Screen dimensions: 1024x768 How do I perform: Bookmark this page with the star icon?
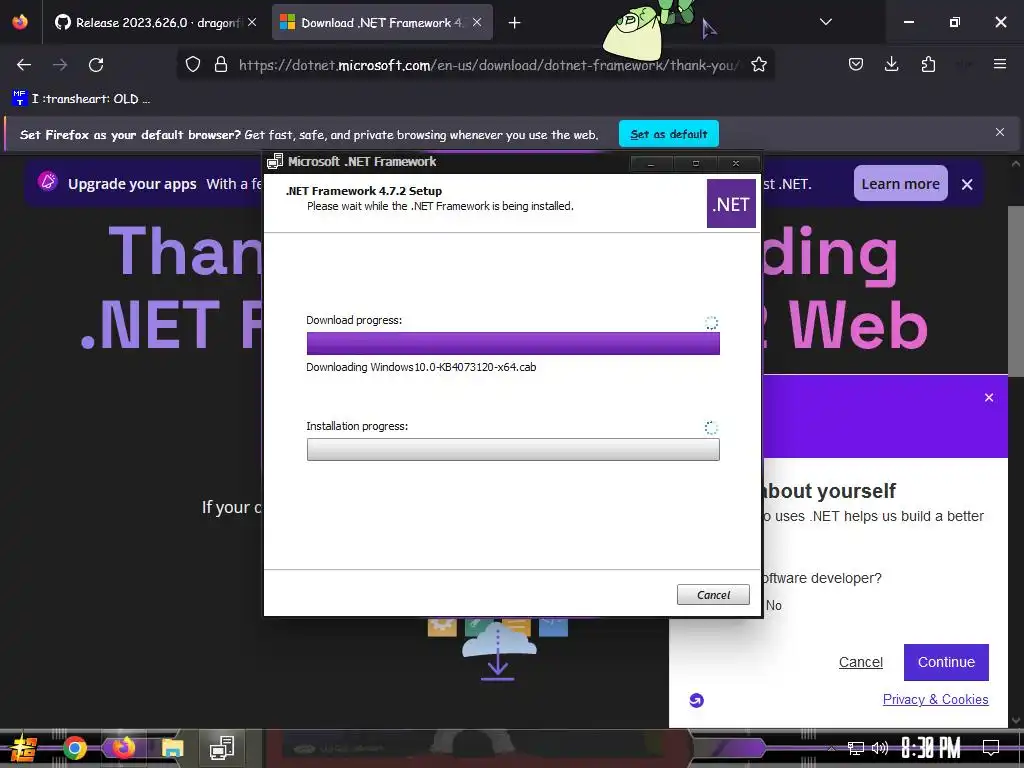click(759, 65)
